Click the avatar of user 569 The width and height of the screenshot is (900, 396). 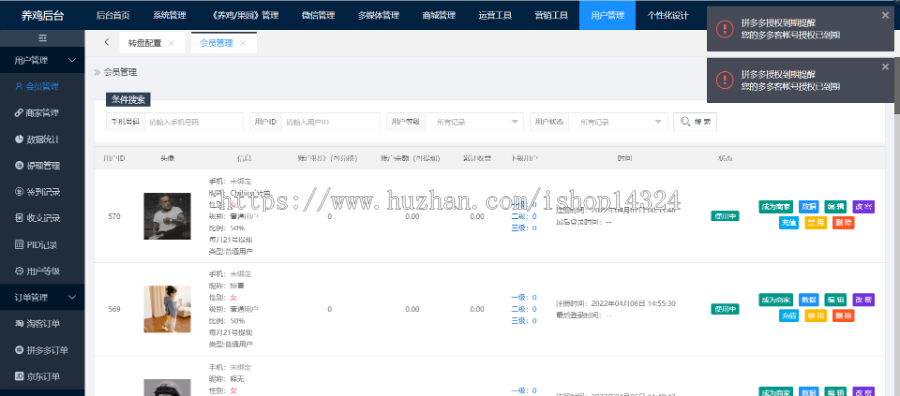167,309
